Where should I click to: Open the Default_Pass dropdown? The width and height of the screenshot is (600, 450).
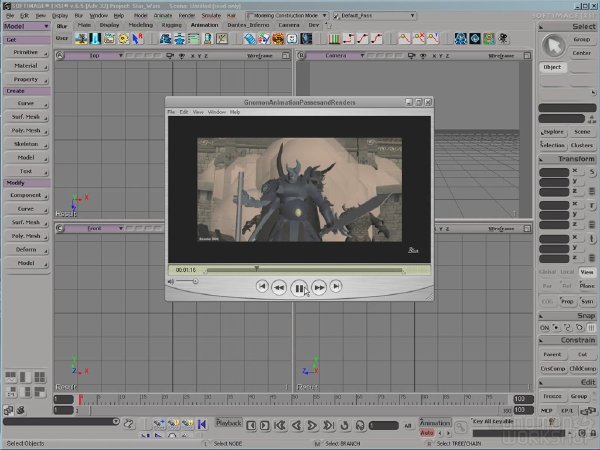(x=375, y=16)
